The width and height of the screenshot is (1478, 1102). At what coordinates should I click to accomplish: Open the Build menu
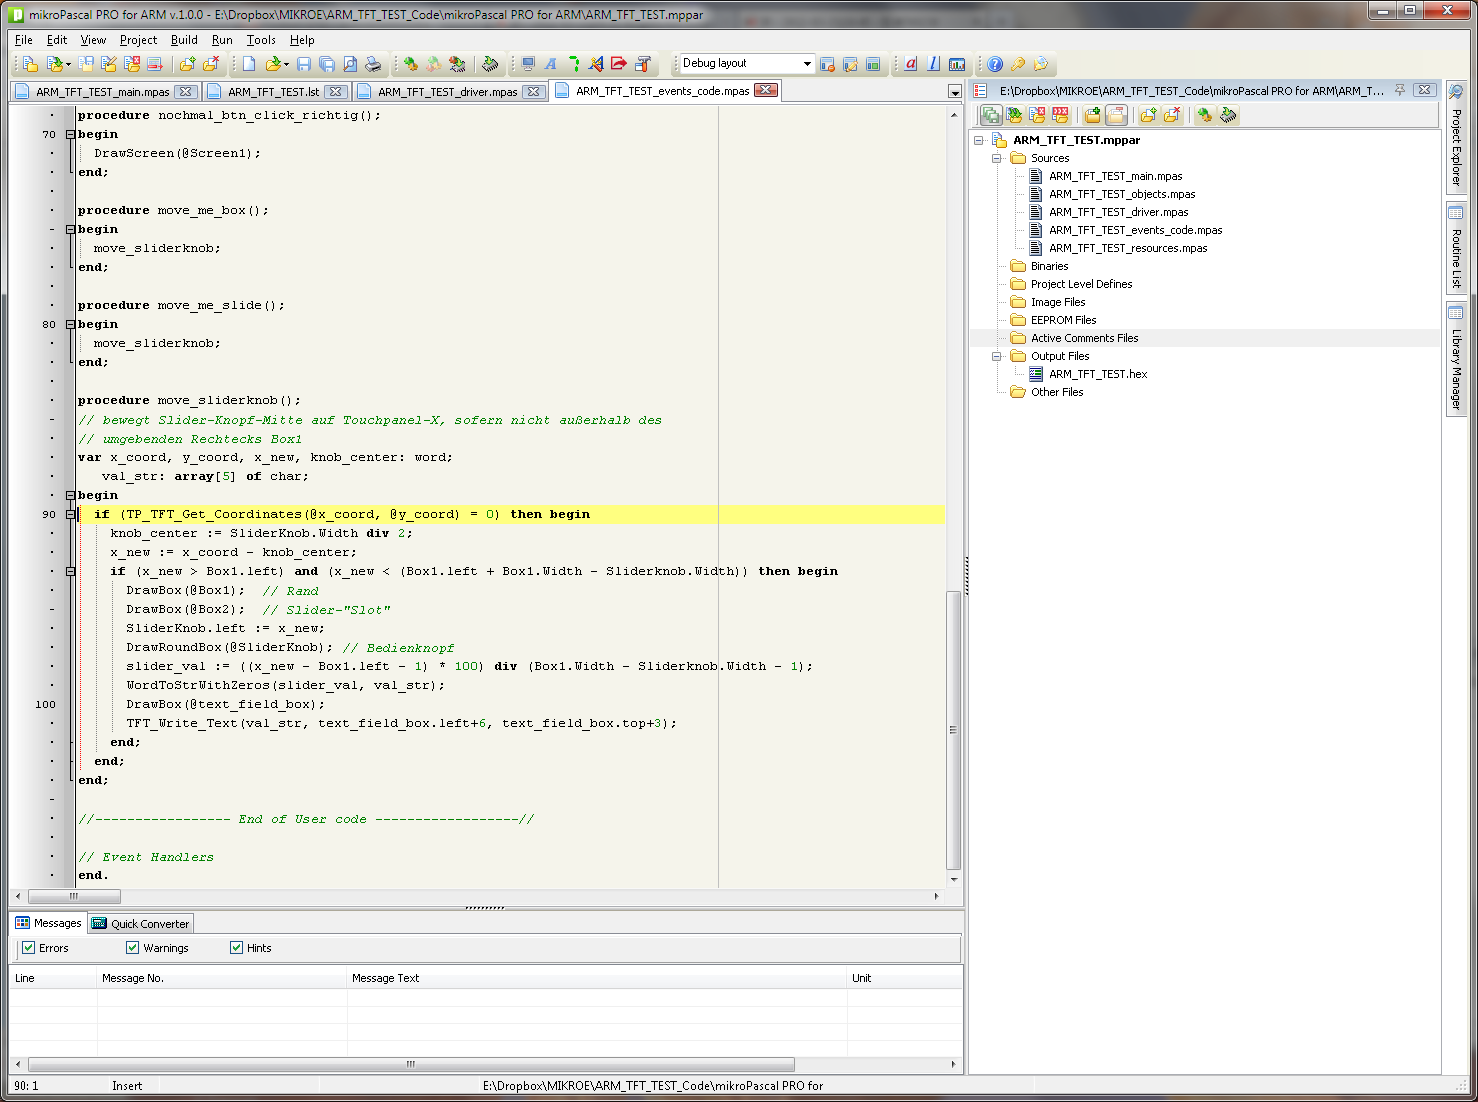click(184, 40)
